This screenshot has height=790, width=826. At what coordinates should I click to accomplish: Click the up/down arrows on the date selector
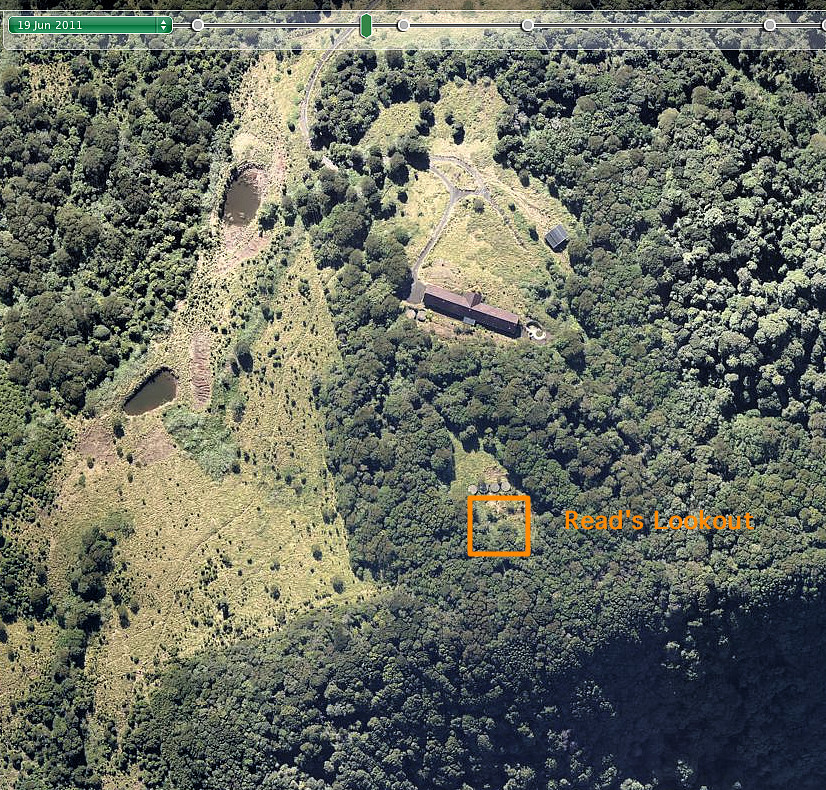coord(164,25)
